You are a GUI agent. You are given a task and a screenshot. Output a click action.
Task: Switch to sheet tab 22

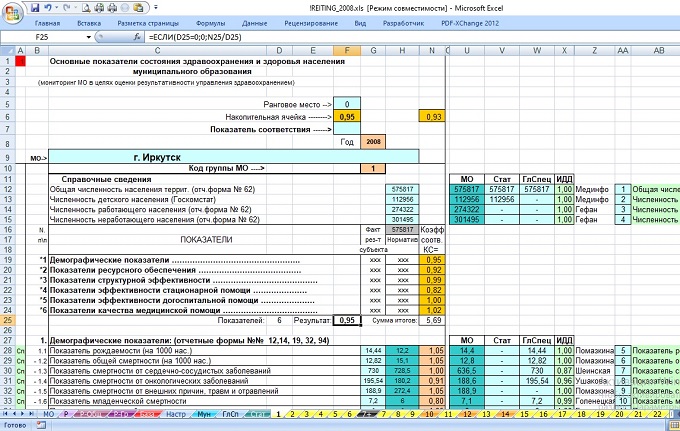click(x=657, y=414)
